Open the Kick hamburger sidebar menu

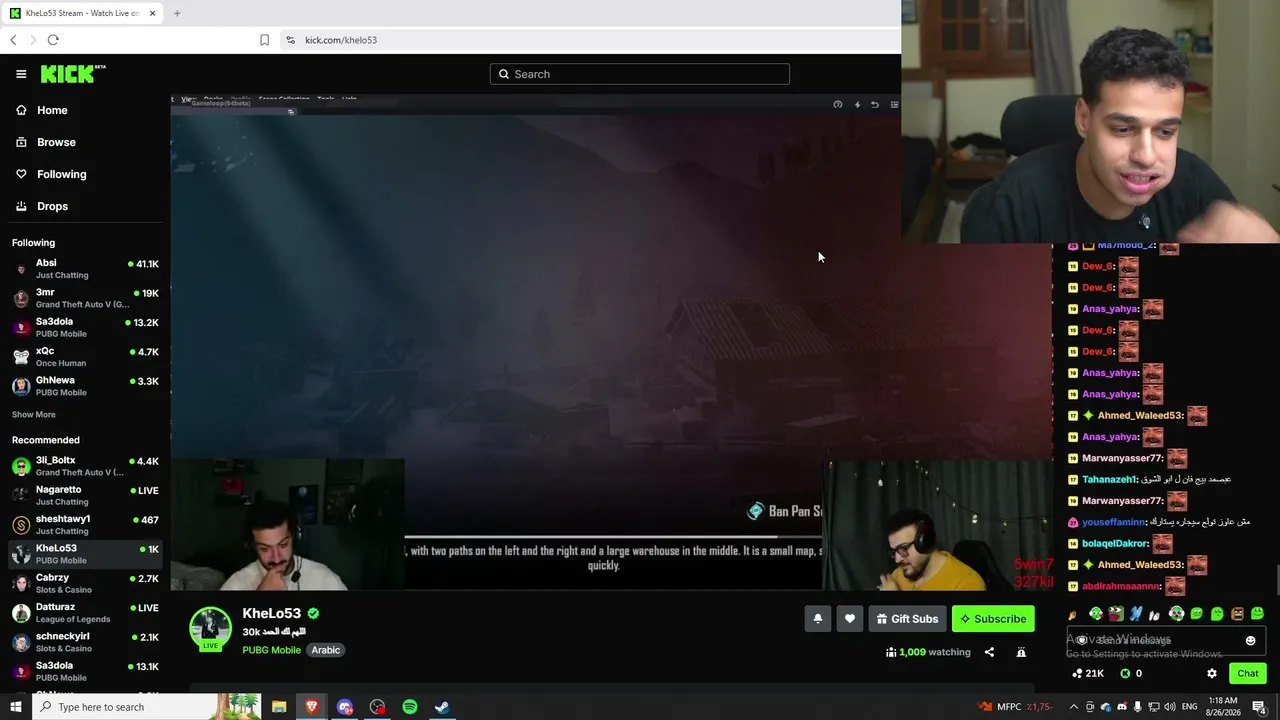click(21, 74)
